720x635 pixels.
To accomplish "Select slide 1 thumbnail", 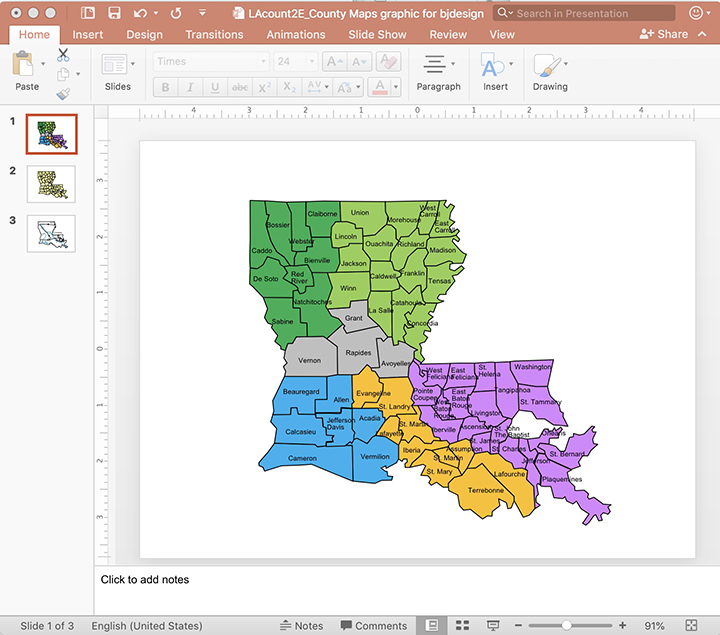I will coord(51,134).
